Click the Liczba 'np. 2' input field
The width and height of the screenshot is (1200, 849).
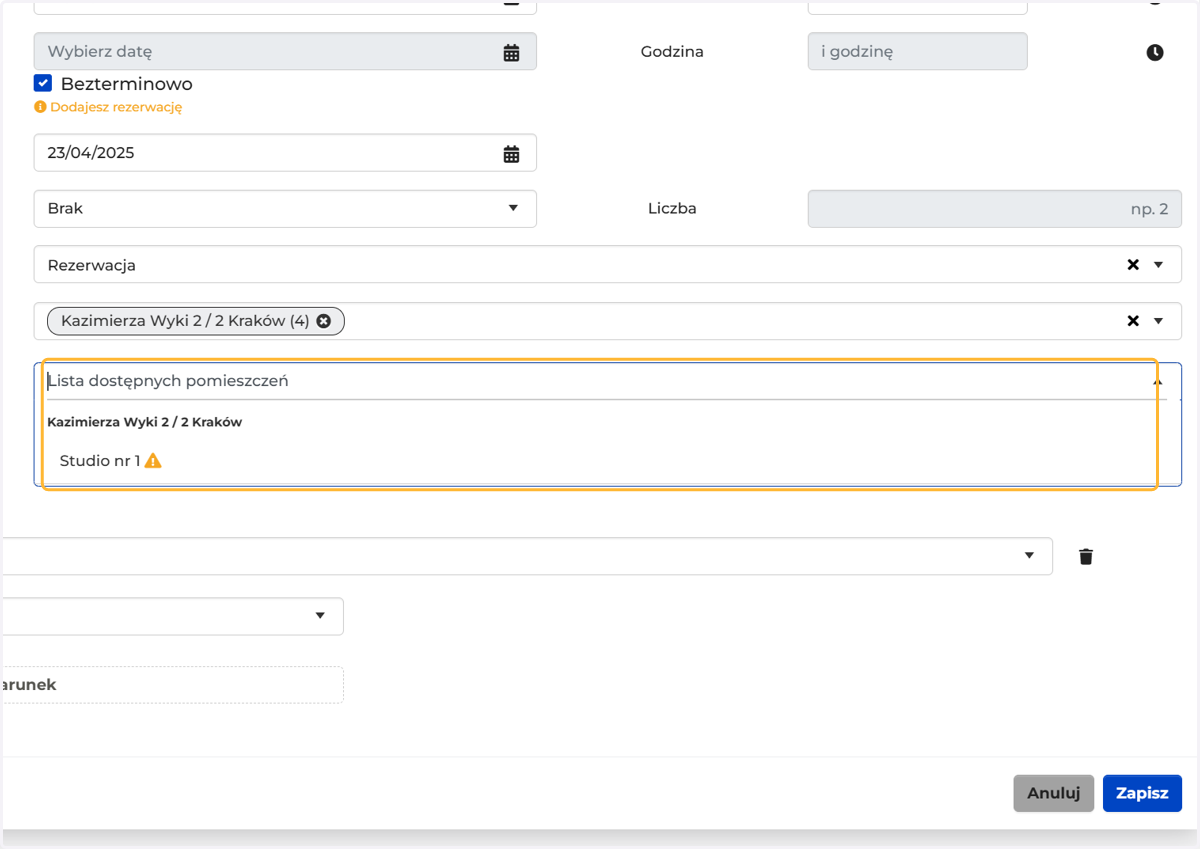(x=995, y=209)
